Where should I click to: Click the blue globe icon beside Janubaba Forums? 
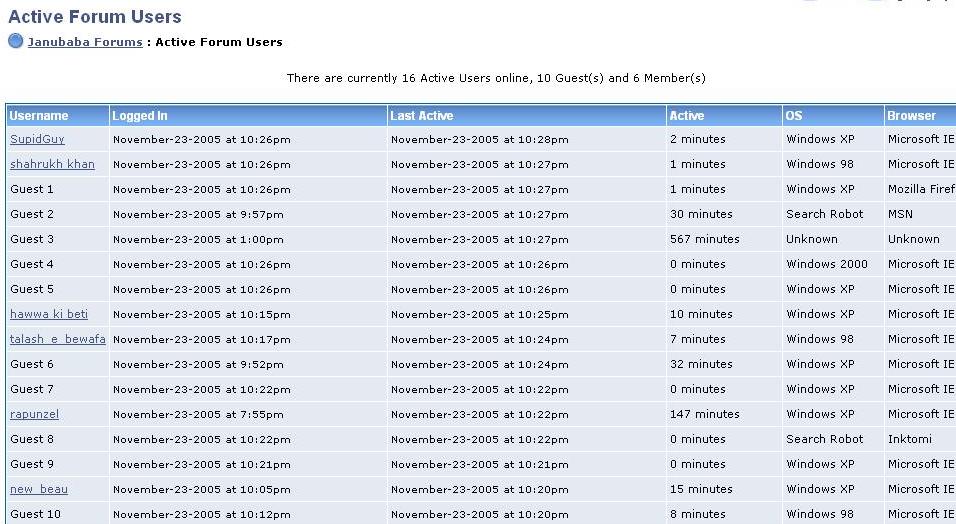pos(16,41)
